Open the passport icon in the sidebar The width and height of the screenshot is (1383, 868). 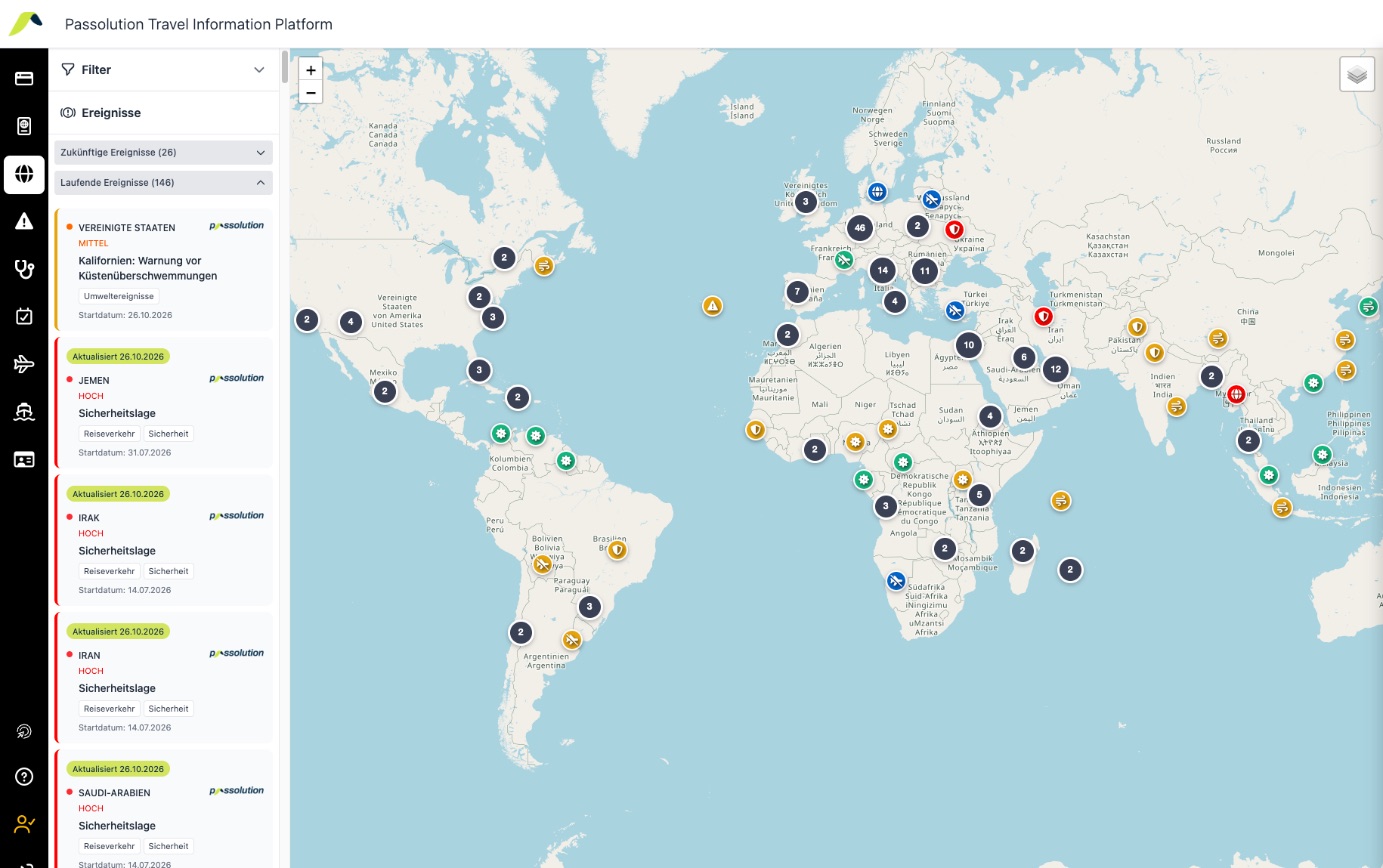point(24,126)
